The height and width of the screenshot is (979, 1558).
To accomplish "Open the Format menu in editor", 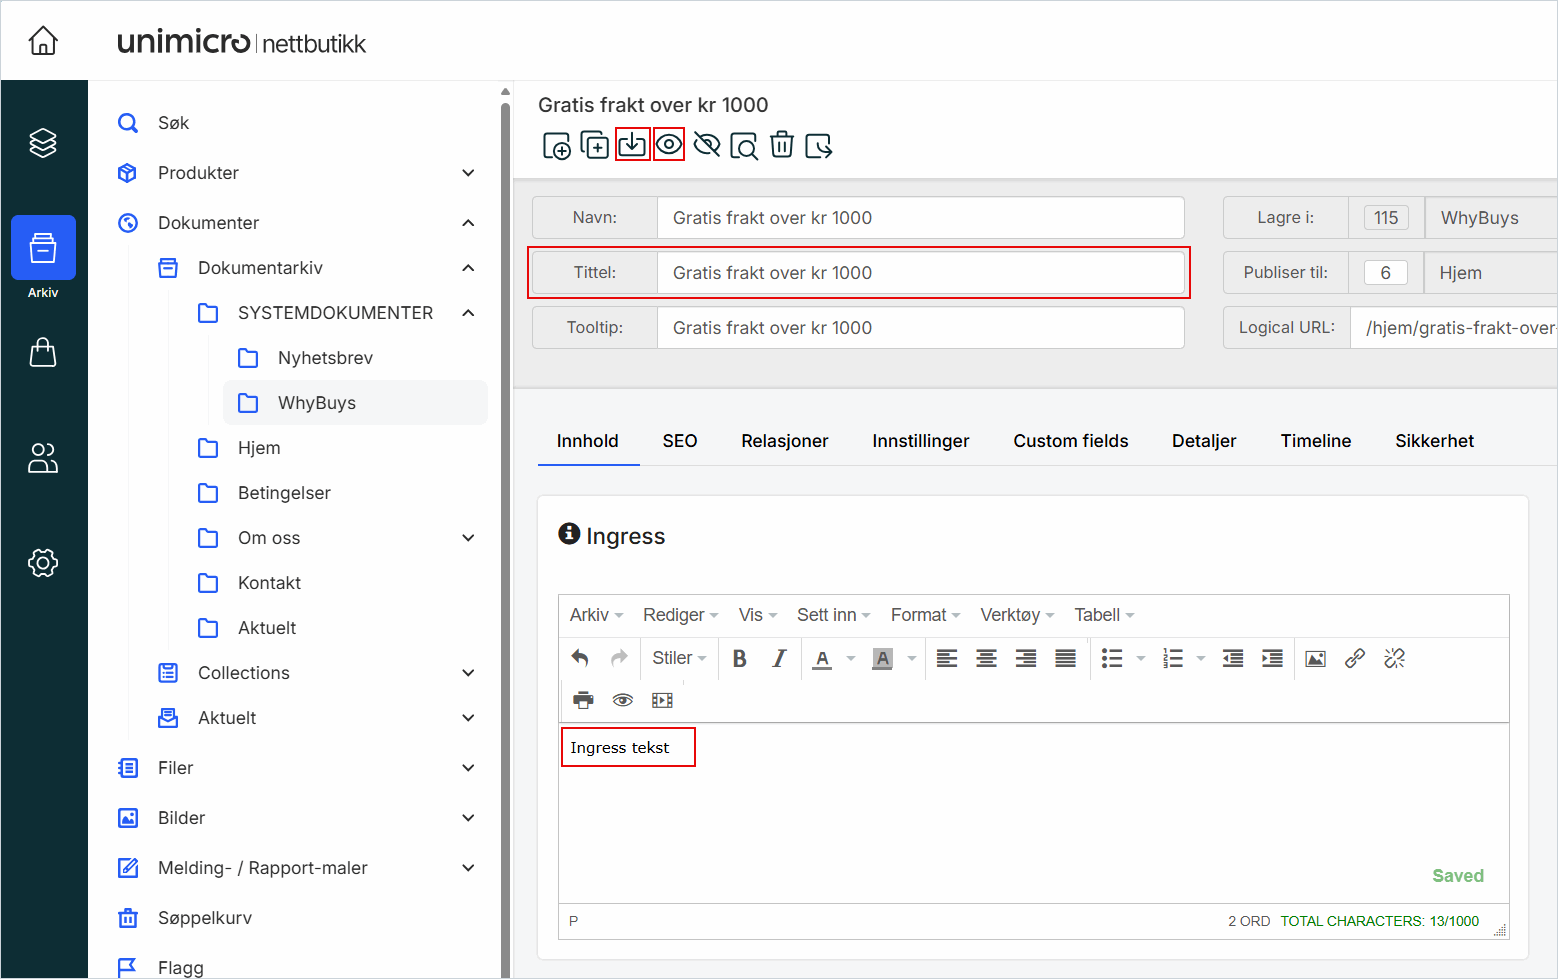I will [925, 615].
